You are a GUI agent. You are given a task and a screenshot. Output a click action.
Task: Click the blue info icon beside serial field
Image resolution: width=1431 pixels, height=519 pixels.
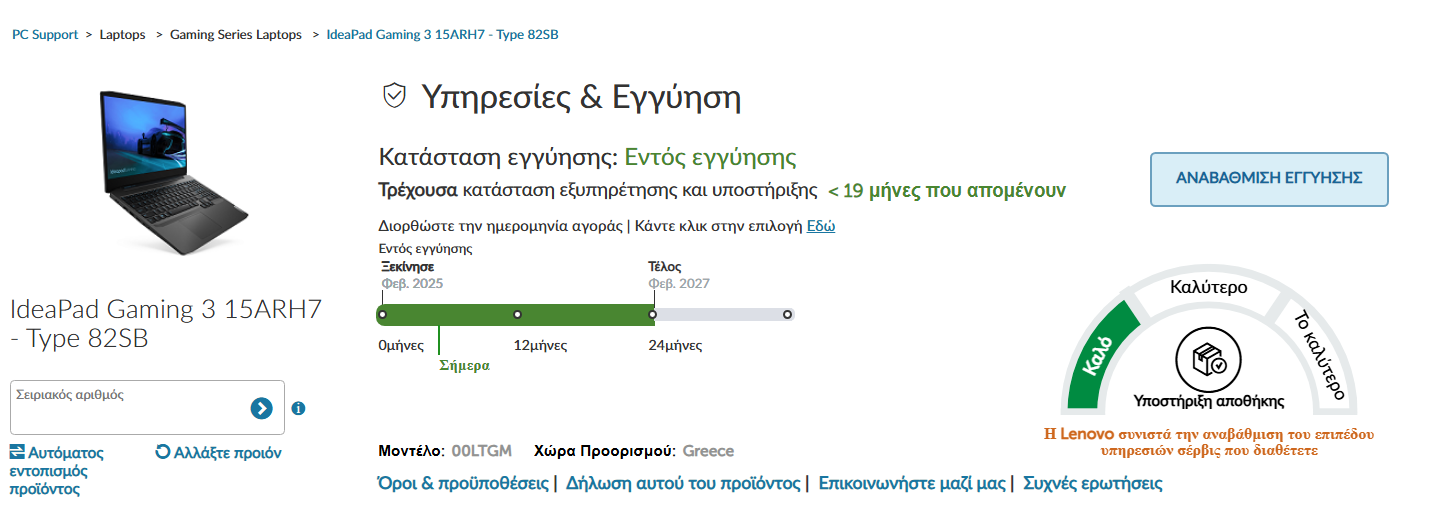[x=298, y=408]
